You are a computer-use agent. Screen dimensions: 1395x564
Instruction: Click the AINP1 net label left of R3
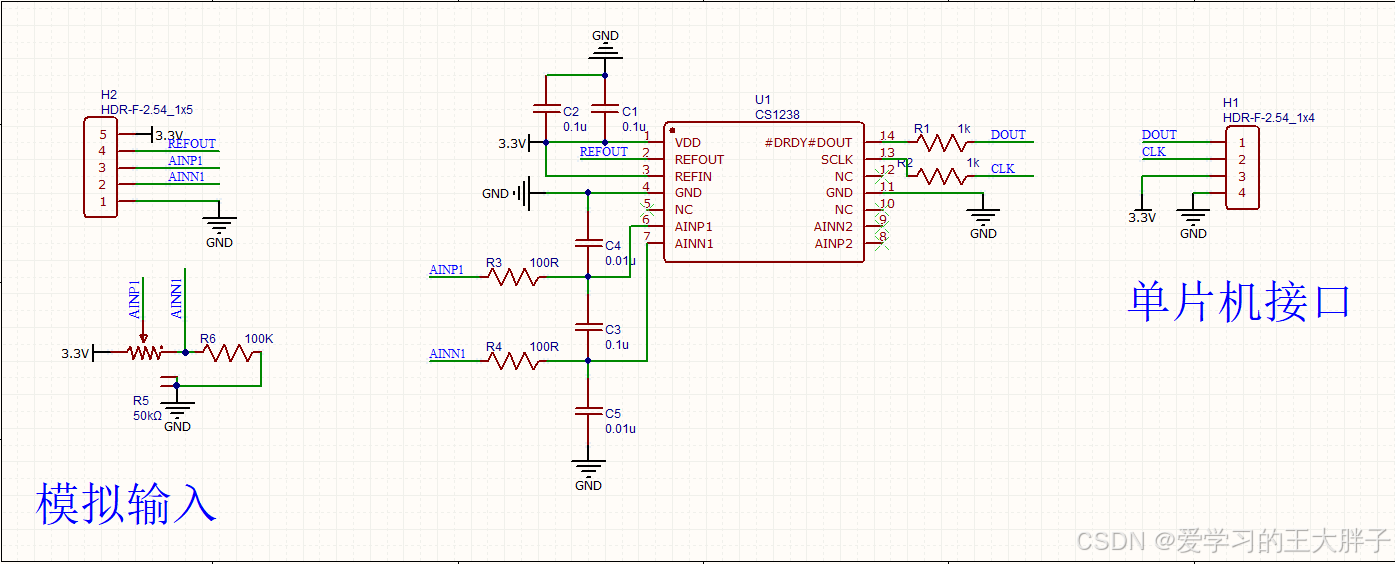point(447,270)
